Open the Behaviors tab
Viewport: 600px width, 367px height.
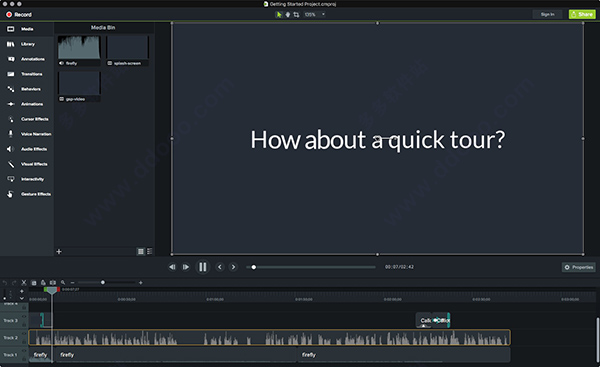point(26,89)
